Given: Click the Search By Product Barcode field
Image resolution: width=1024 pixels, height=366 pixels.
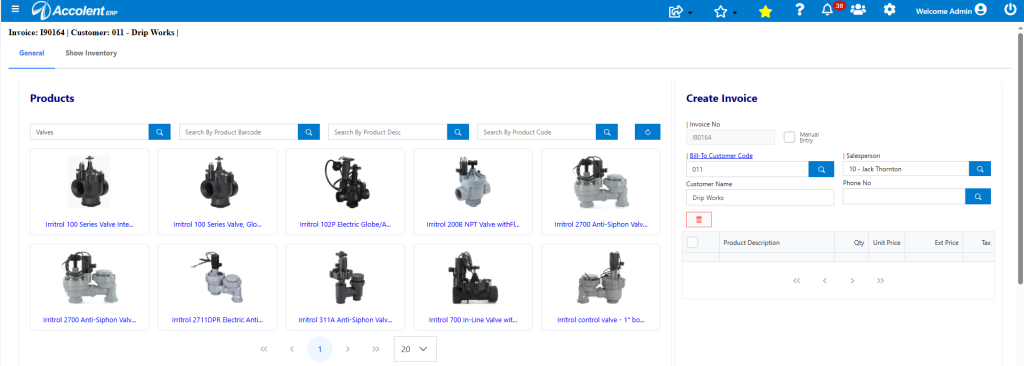Looking at the screenshot, I should (x=238, y=132).
